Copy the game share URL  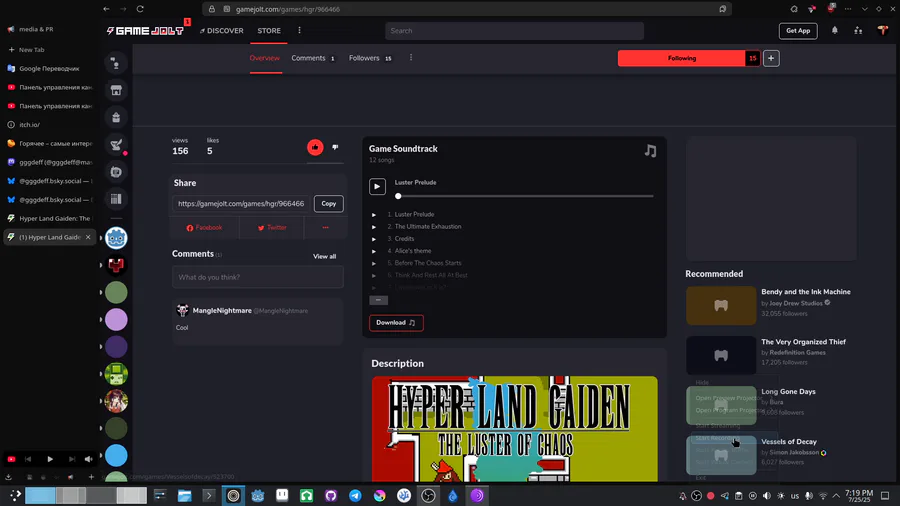click(x=328, y=204)
